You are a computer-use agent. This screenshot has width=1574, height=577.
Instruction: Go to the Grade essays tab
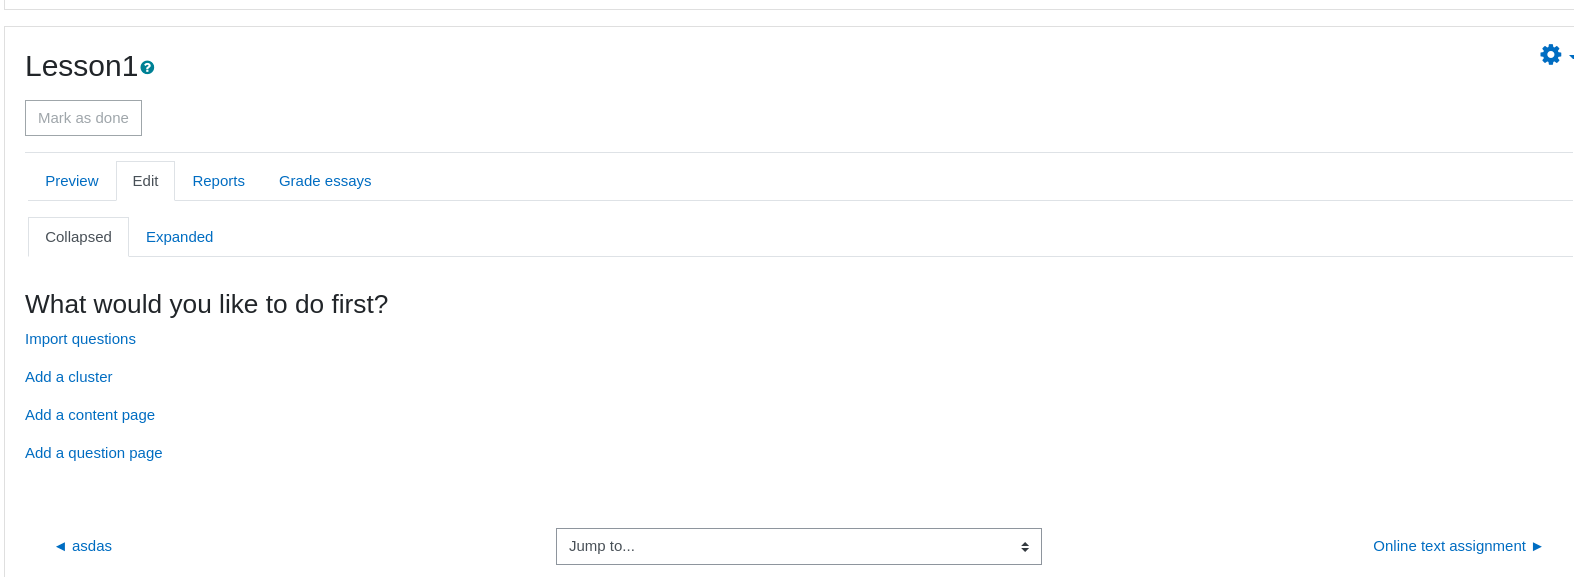click(x=325, y=181)
